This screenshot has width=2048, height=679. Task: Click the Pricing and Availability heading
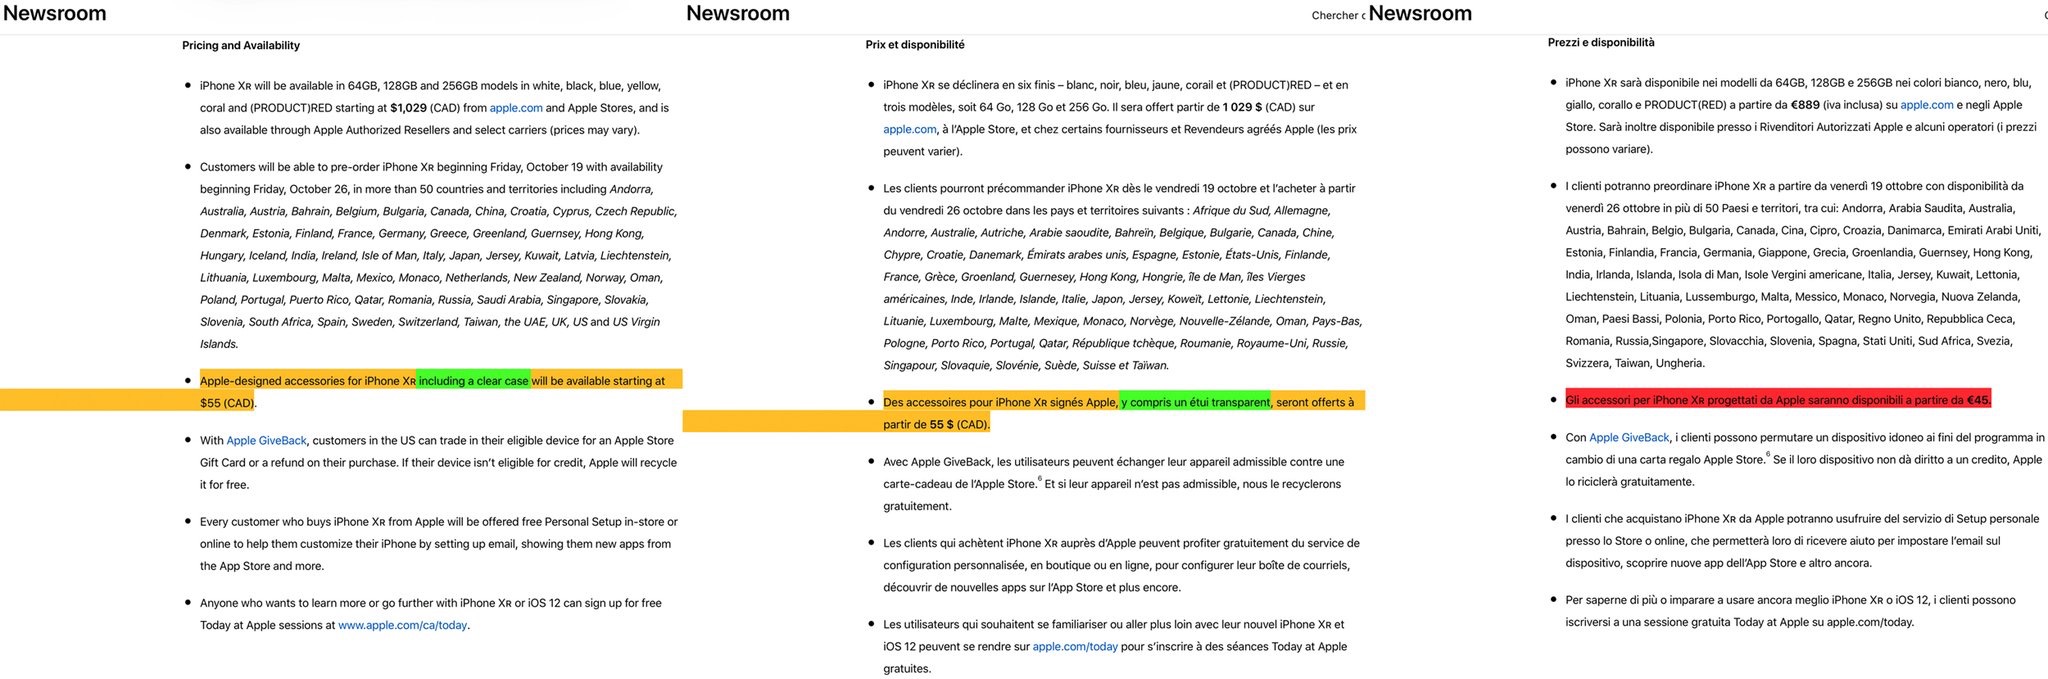[241, 45]
